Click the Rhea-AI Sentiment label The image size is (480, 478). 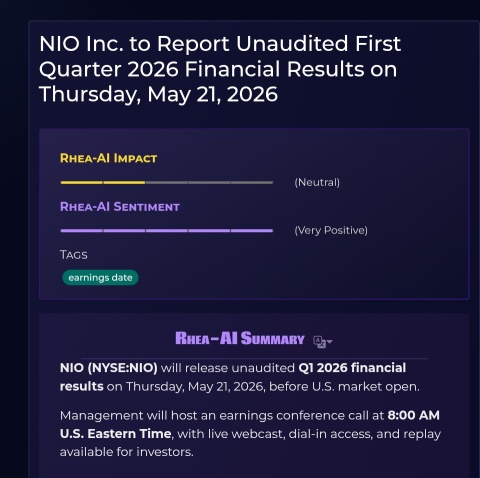[x=120, y=207]
